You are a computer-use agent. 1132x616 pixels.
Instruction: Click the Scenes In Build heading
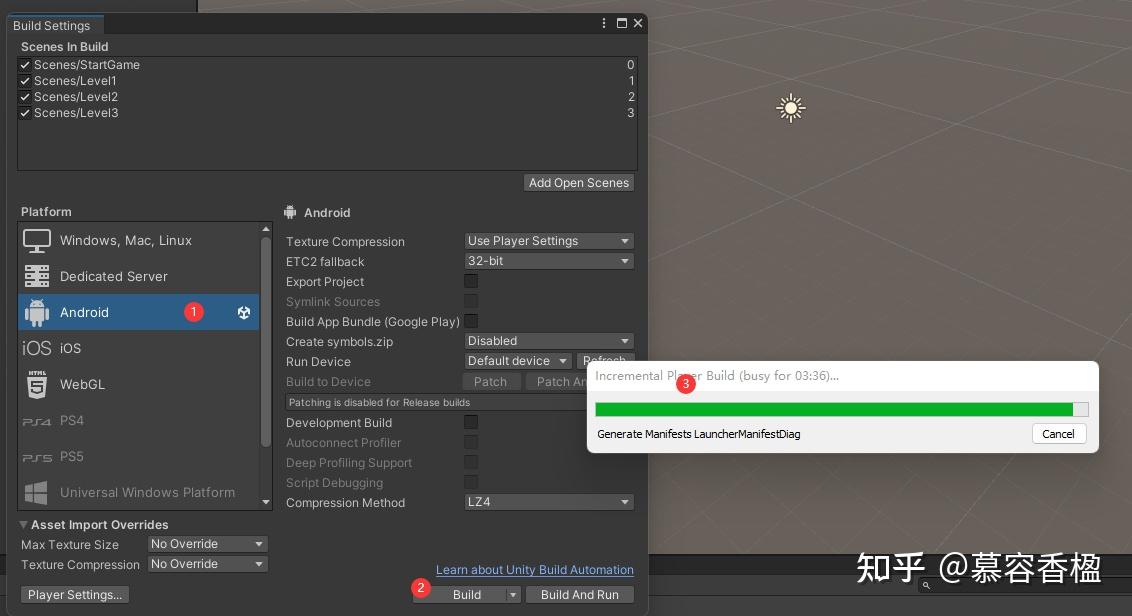(64, 47)
